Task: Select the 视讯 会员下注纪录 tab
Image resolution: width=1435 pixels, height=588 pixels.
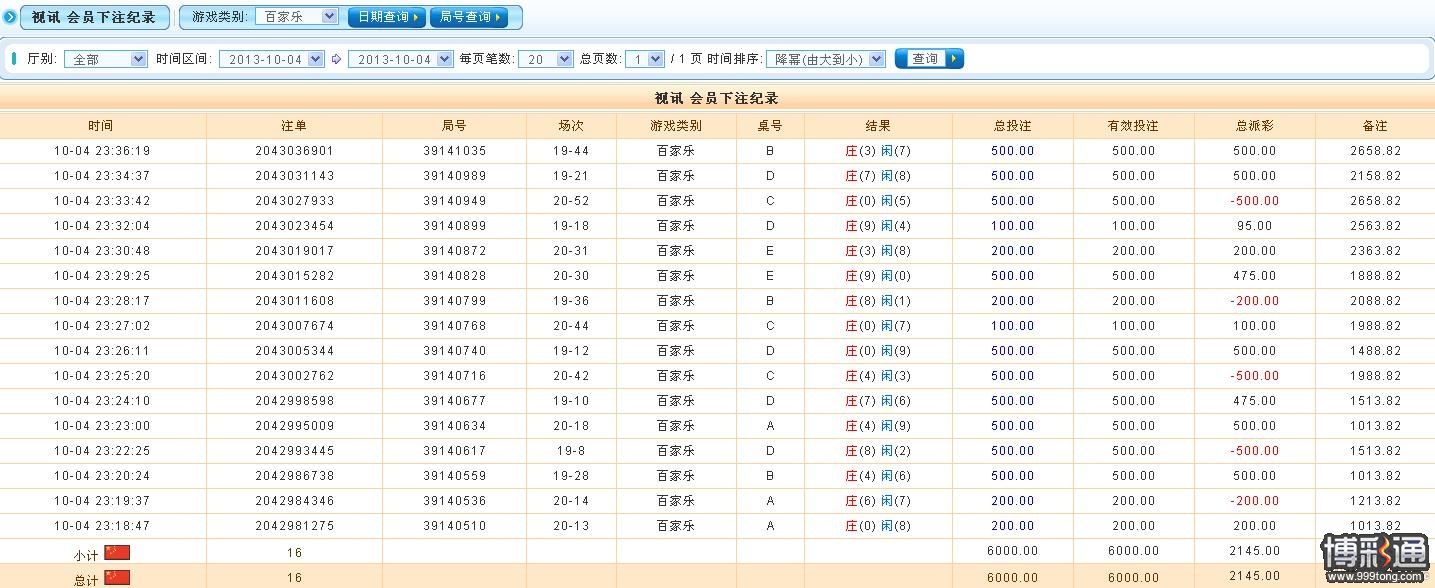Action: [x=94, y=17]
